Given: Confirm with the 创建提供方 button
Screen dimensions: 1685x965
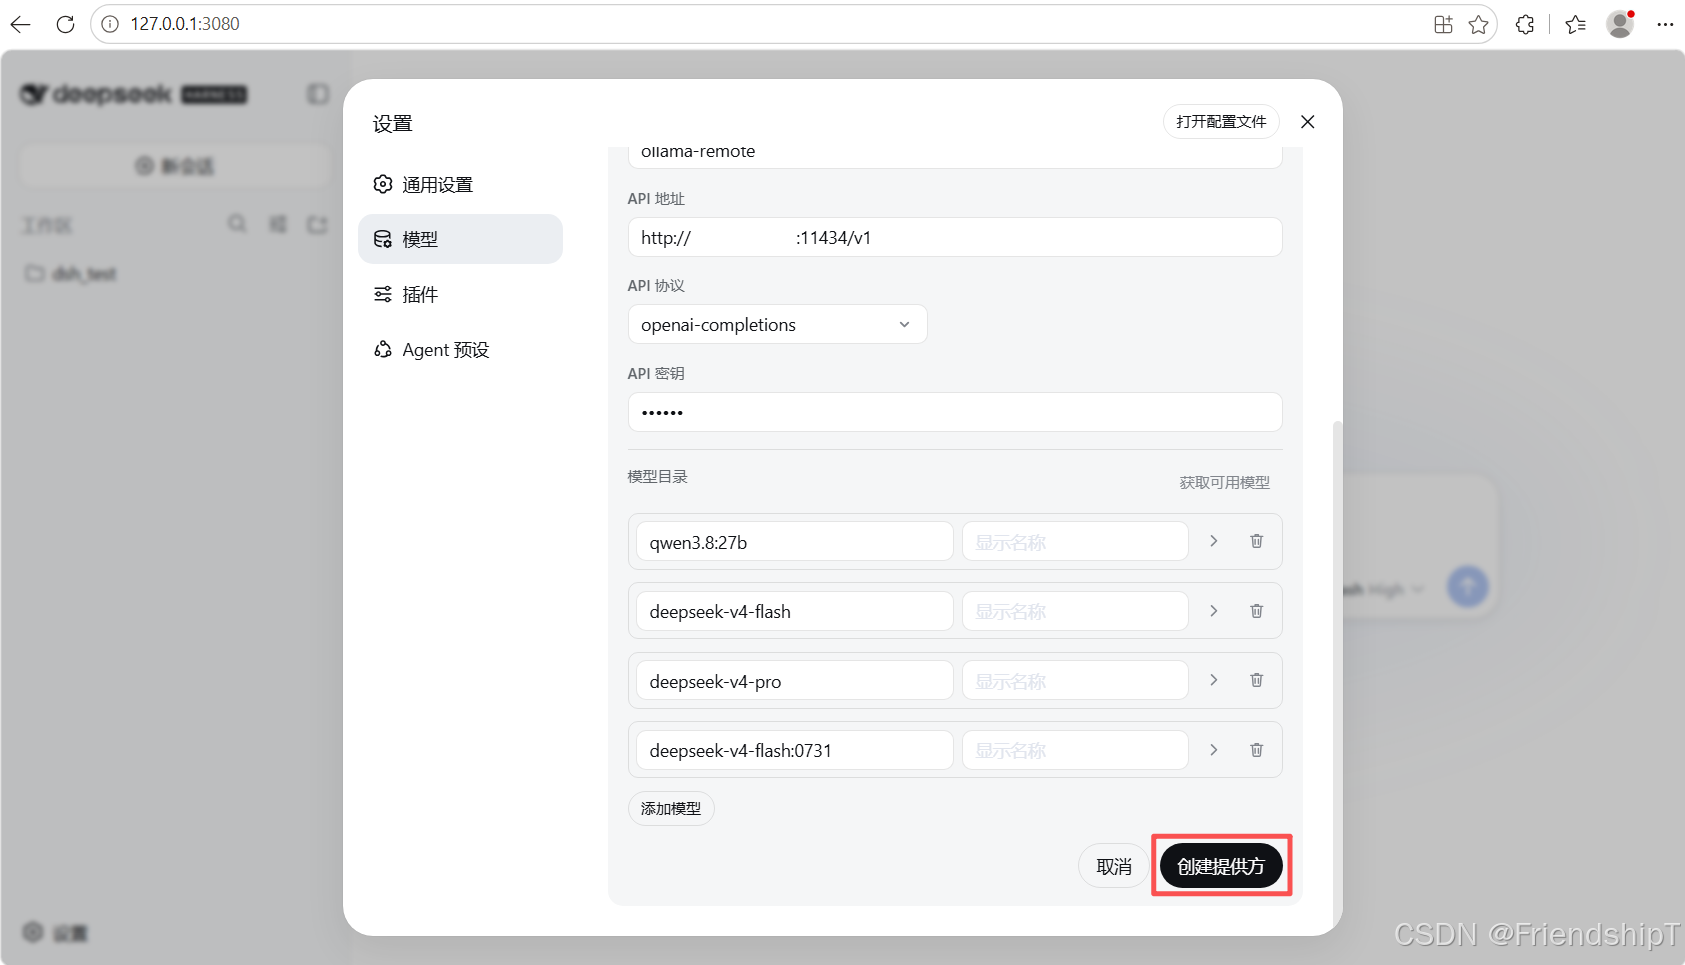Looking at the screenshot, I should click(1221, 866).
